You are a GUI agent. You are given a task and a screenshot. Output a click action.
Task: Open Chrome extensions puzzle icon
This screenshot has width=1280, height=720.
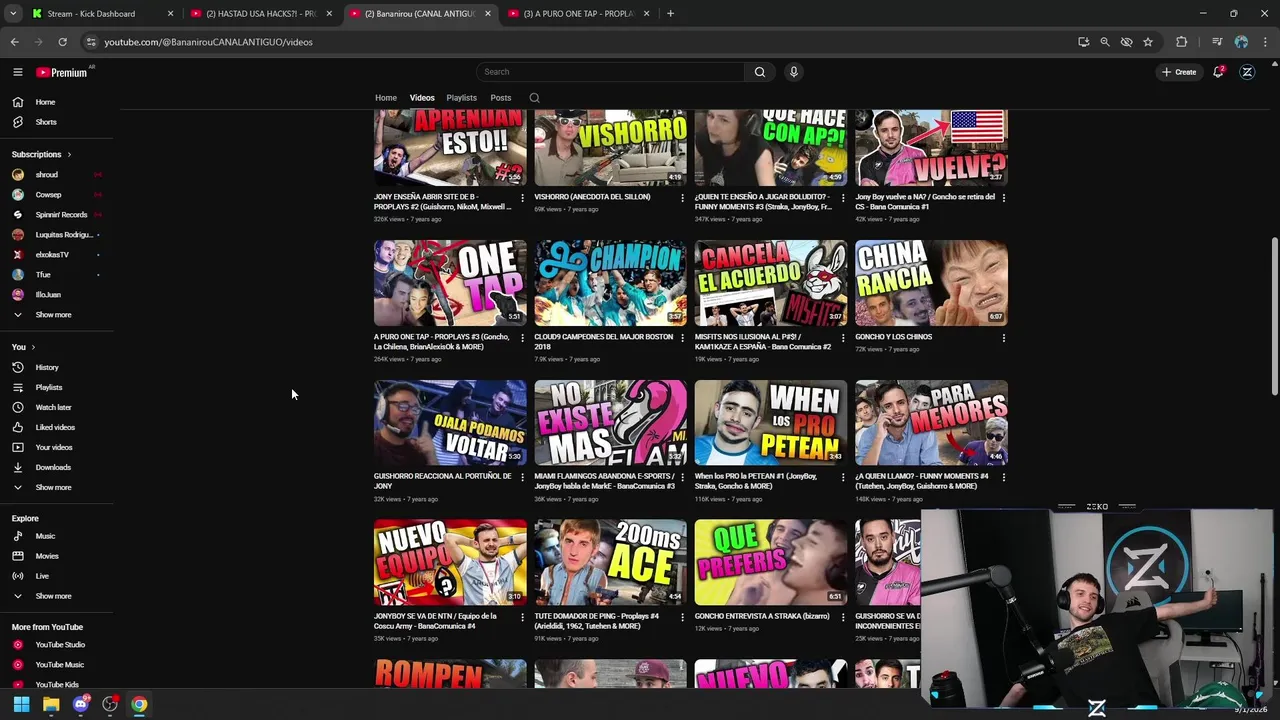pyautogui.click(x=1182, y=42)
